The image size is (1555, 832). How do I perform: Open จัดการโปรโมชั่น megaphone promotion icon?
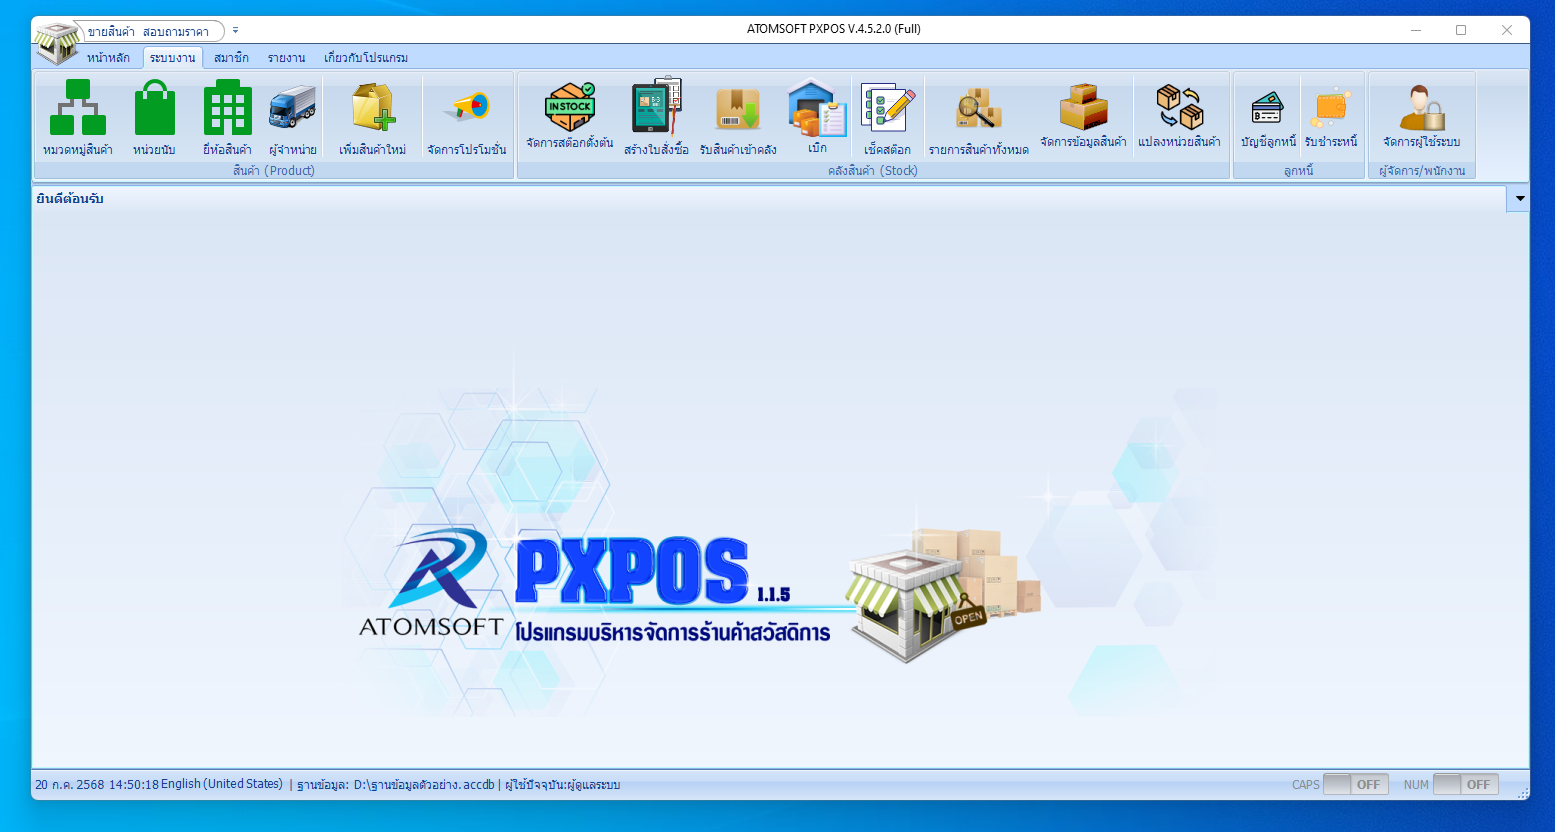coord(466,109)
